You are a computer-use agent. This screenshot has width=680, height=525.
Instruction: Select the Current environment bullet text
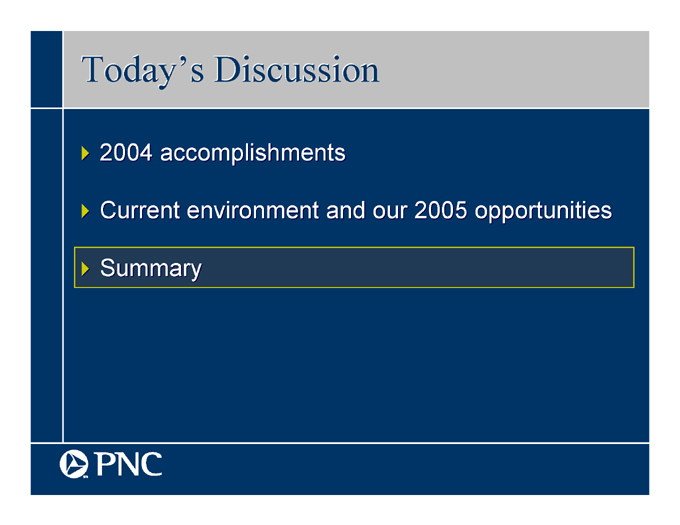pos(356,211)
